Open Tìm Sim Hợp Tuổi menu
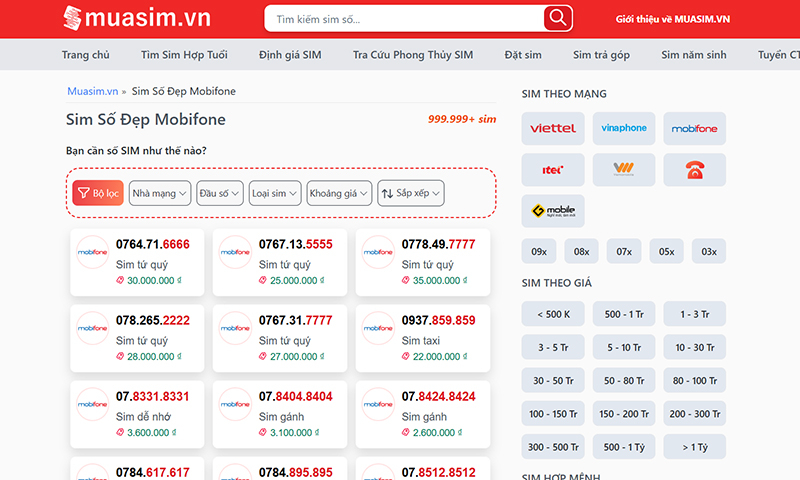The width and height of the screenshot is (800, 480). tap(184, 55)
